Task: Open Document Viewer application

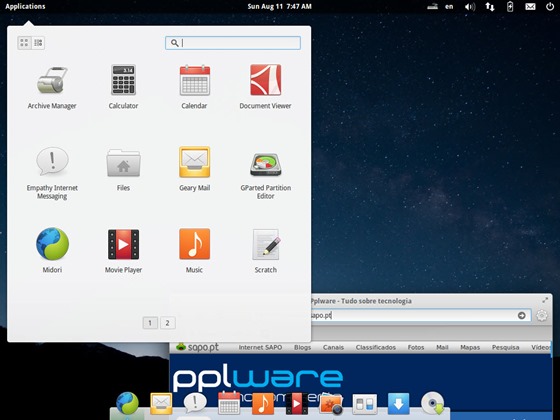Action: coord(265,87)
